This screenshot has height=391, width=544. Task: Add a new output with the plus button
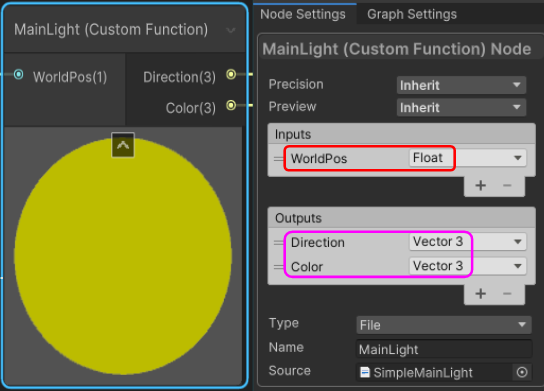(x=481, y=294)
